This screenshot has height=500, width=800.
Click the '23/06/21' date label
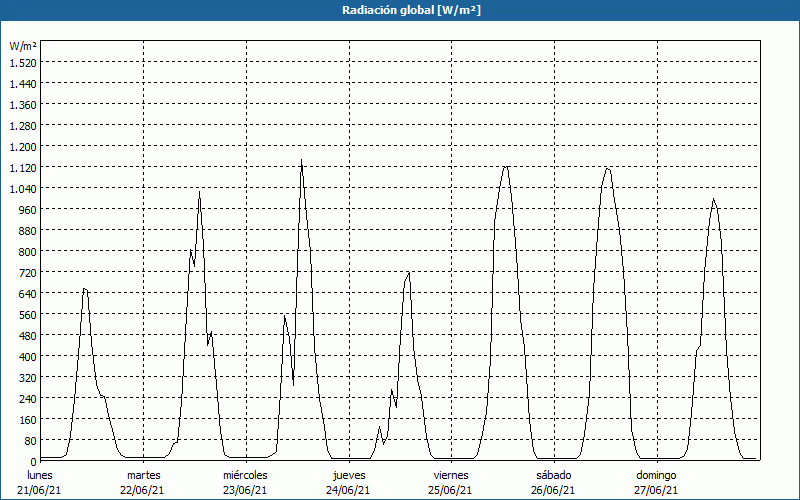click(x=245, y=490)
